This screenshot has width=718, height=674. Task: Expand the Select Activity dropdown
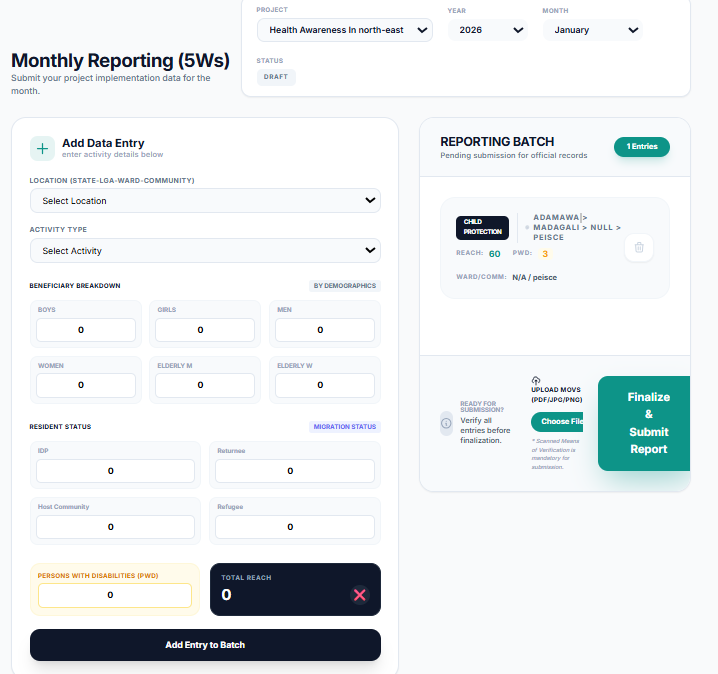point(205,250)
